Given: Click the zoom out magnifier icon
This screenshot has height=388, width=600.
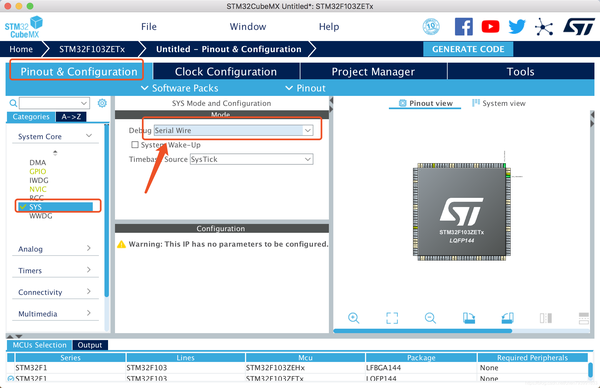Looking at the screenshot, I should tap(430, 318).
